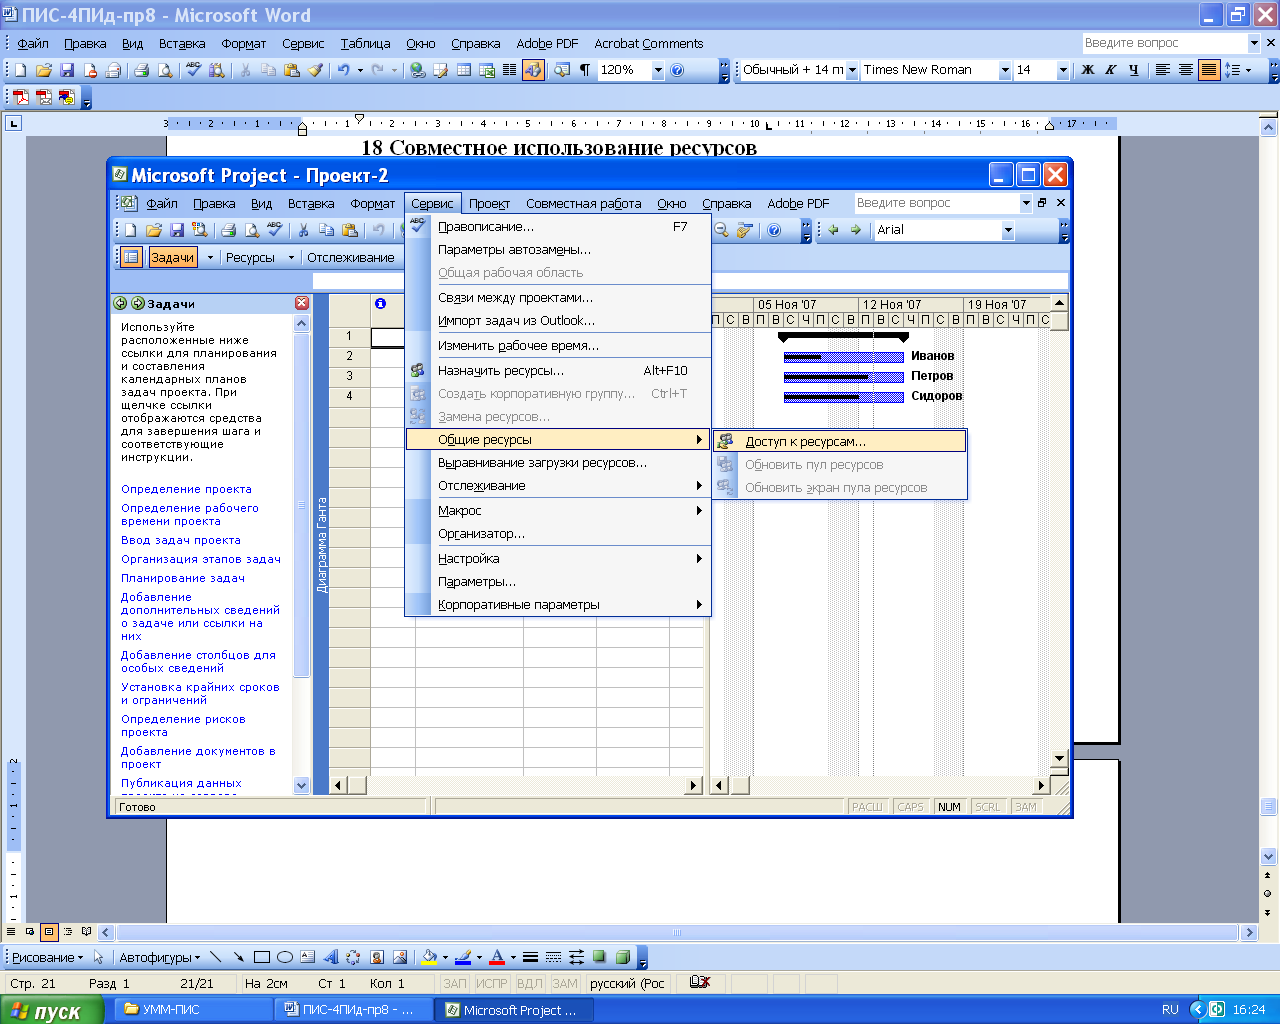
Task: Click the Print icon in Word toolbar
Action: point(141,70)
